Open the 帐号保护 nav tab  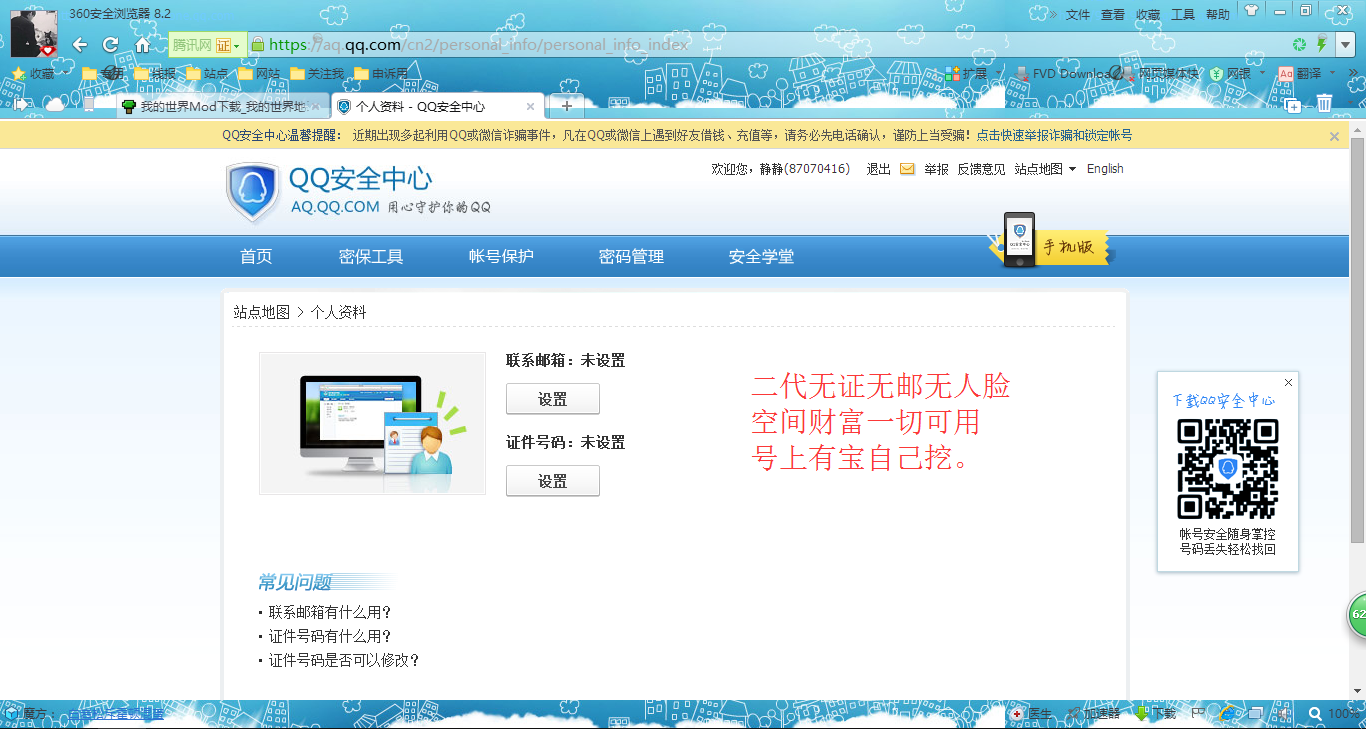click(x=501, y=256)
